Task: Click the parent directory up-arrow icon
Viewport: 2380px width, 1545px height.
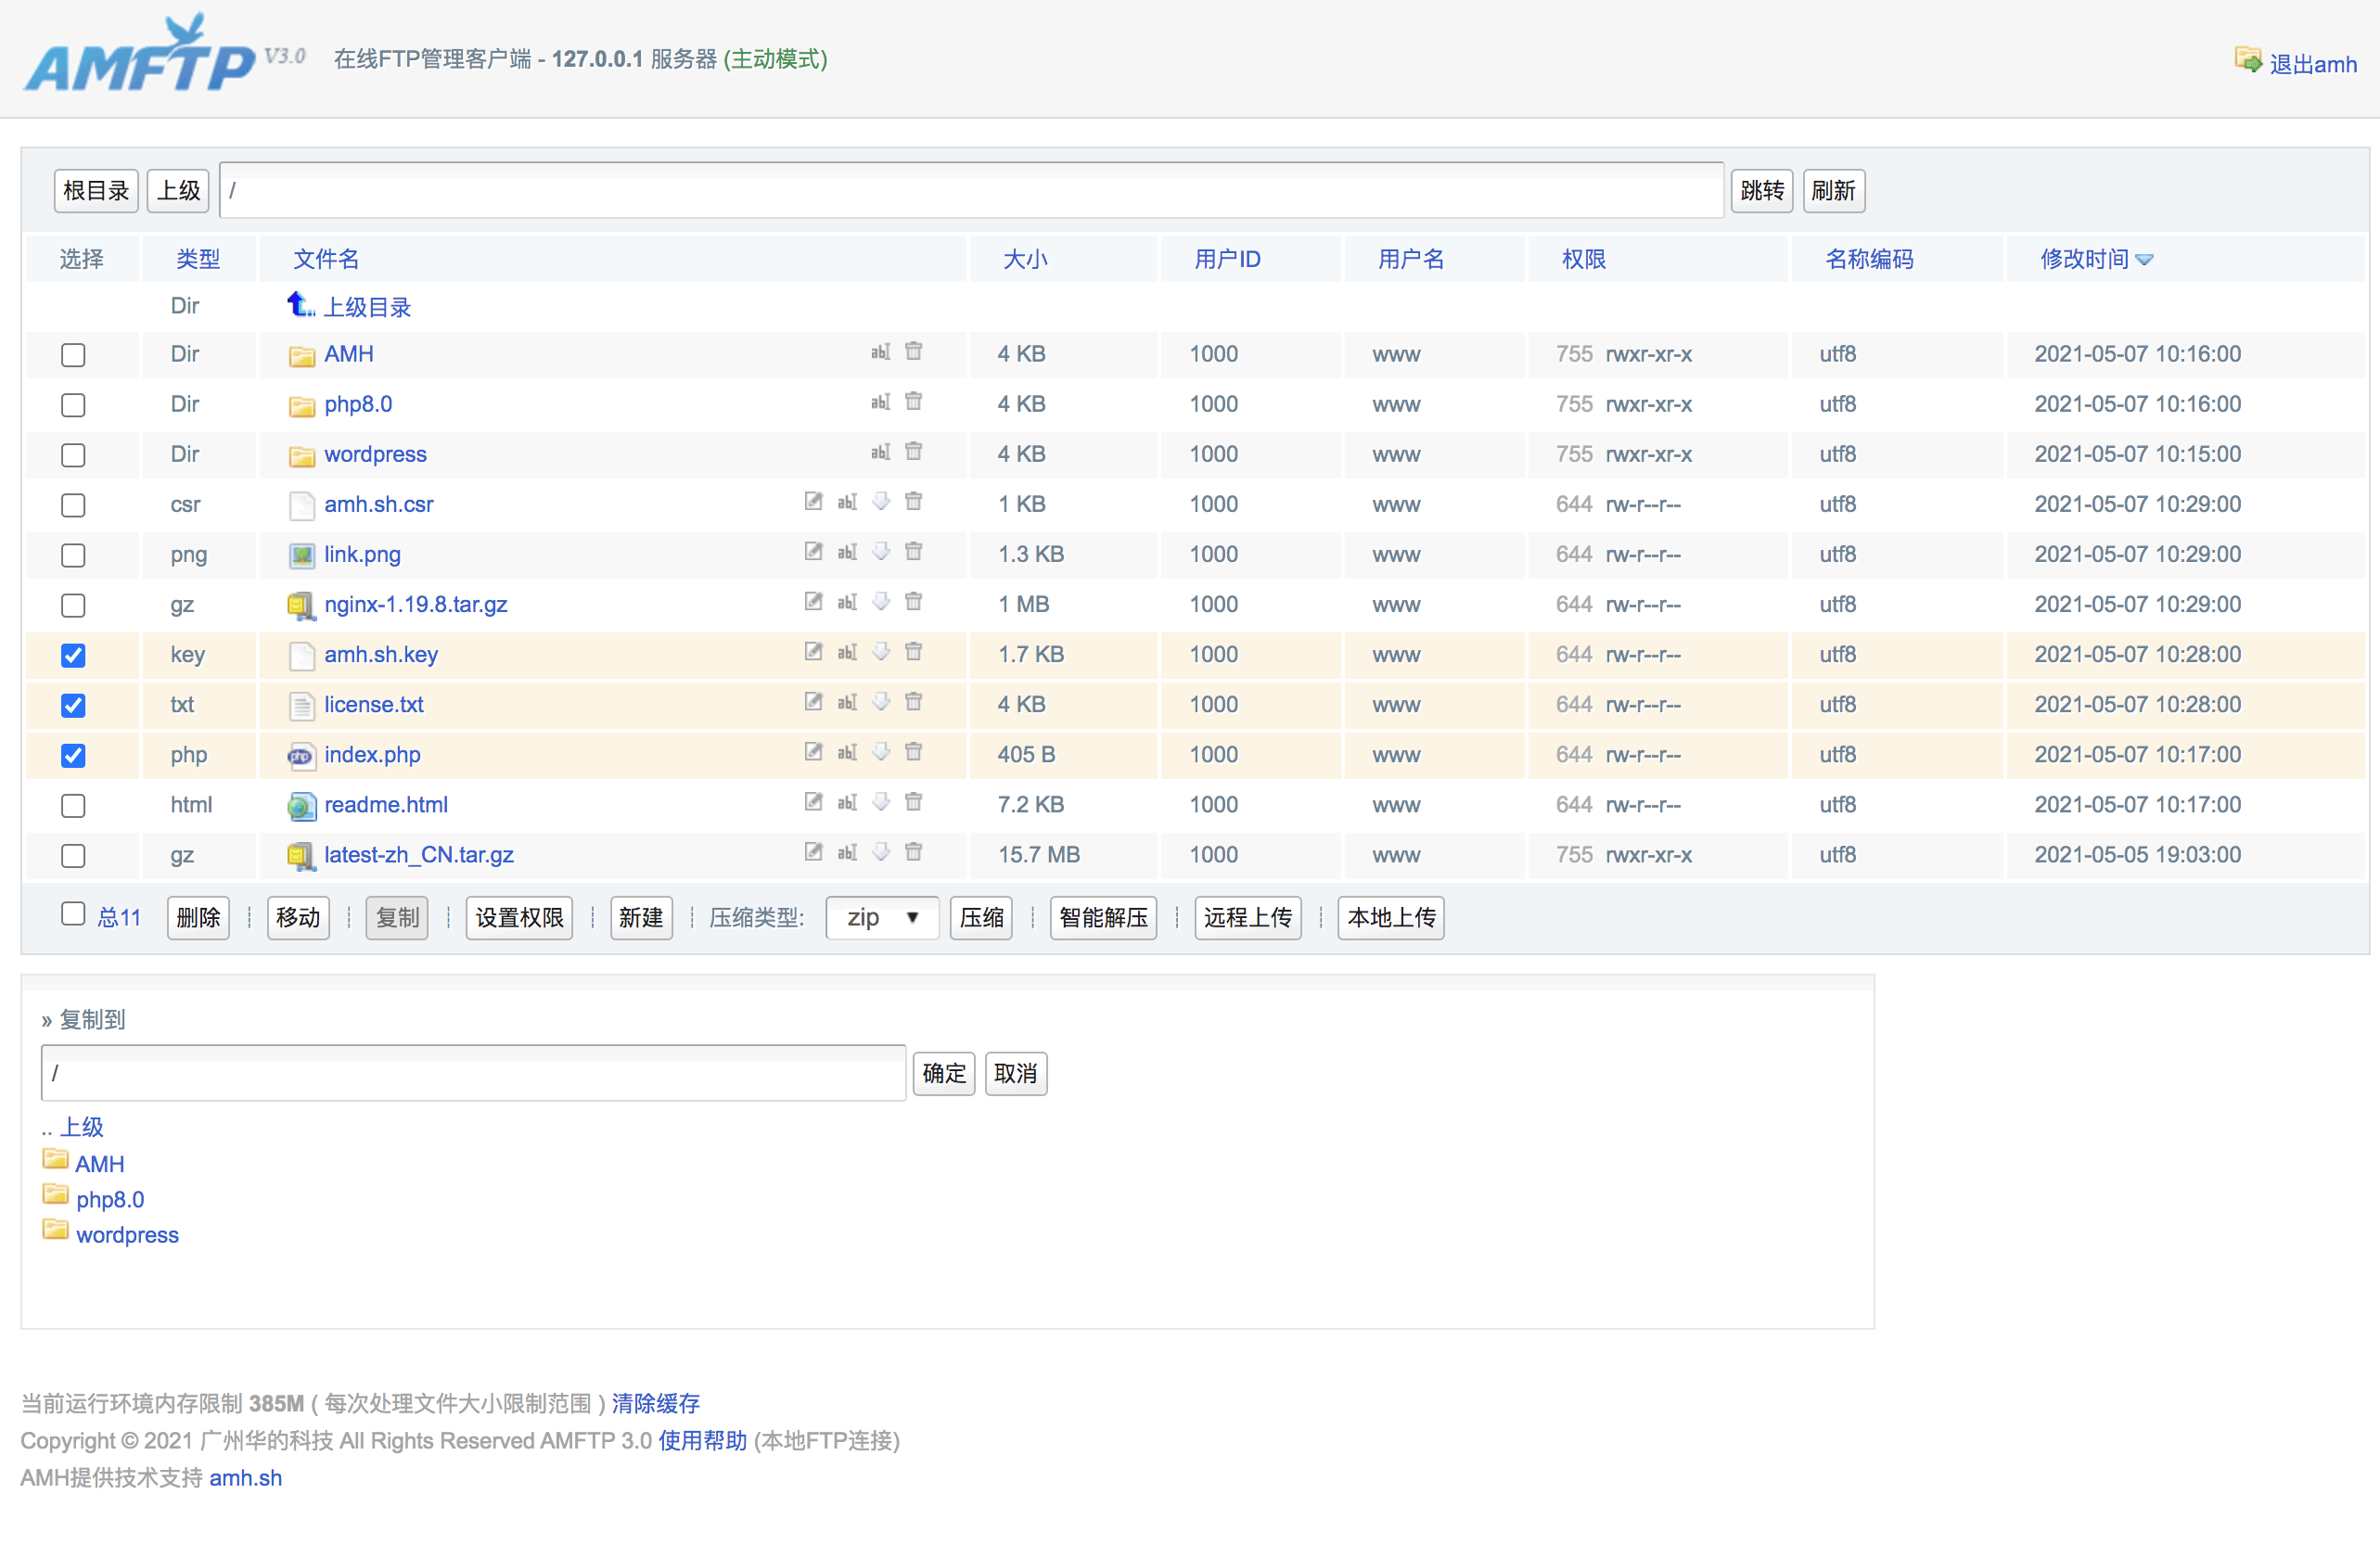Action: tap(299, 304)
